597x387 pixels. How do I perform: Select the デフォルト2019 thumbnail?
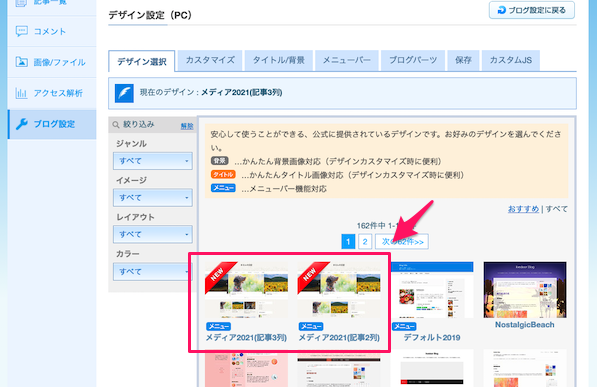[x=432, y=289]
